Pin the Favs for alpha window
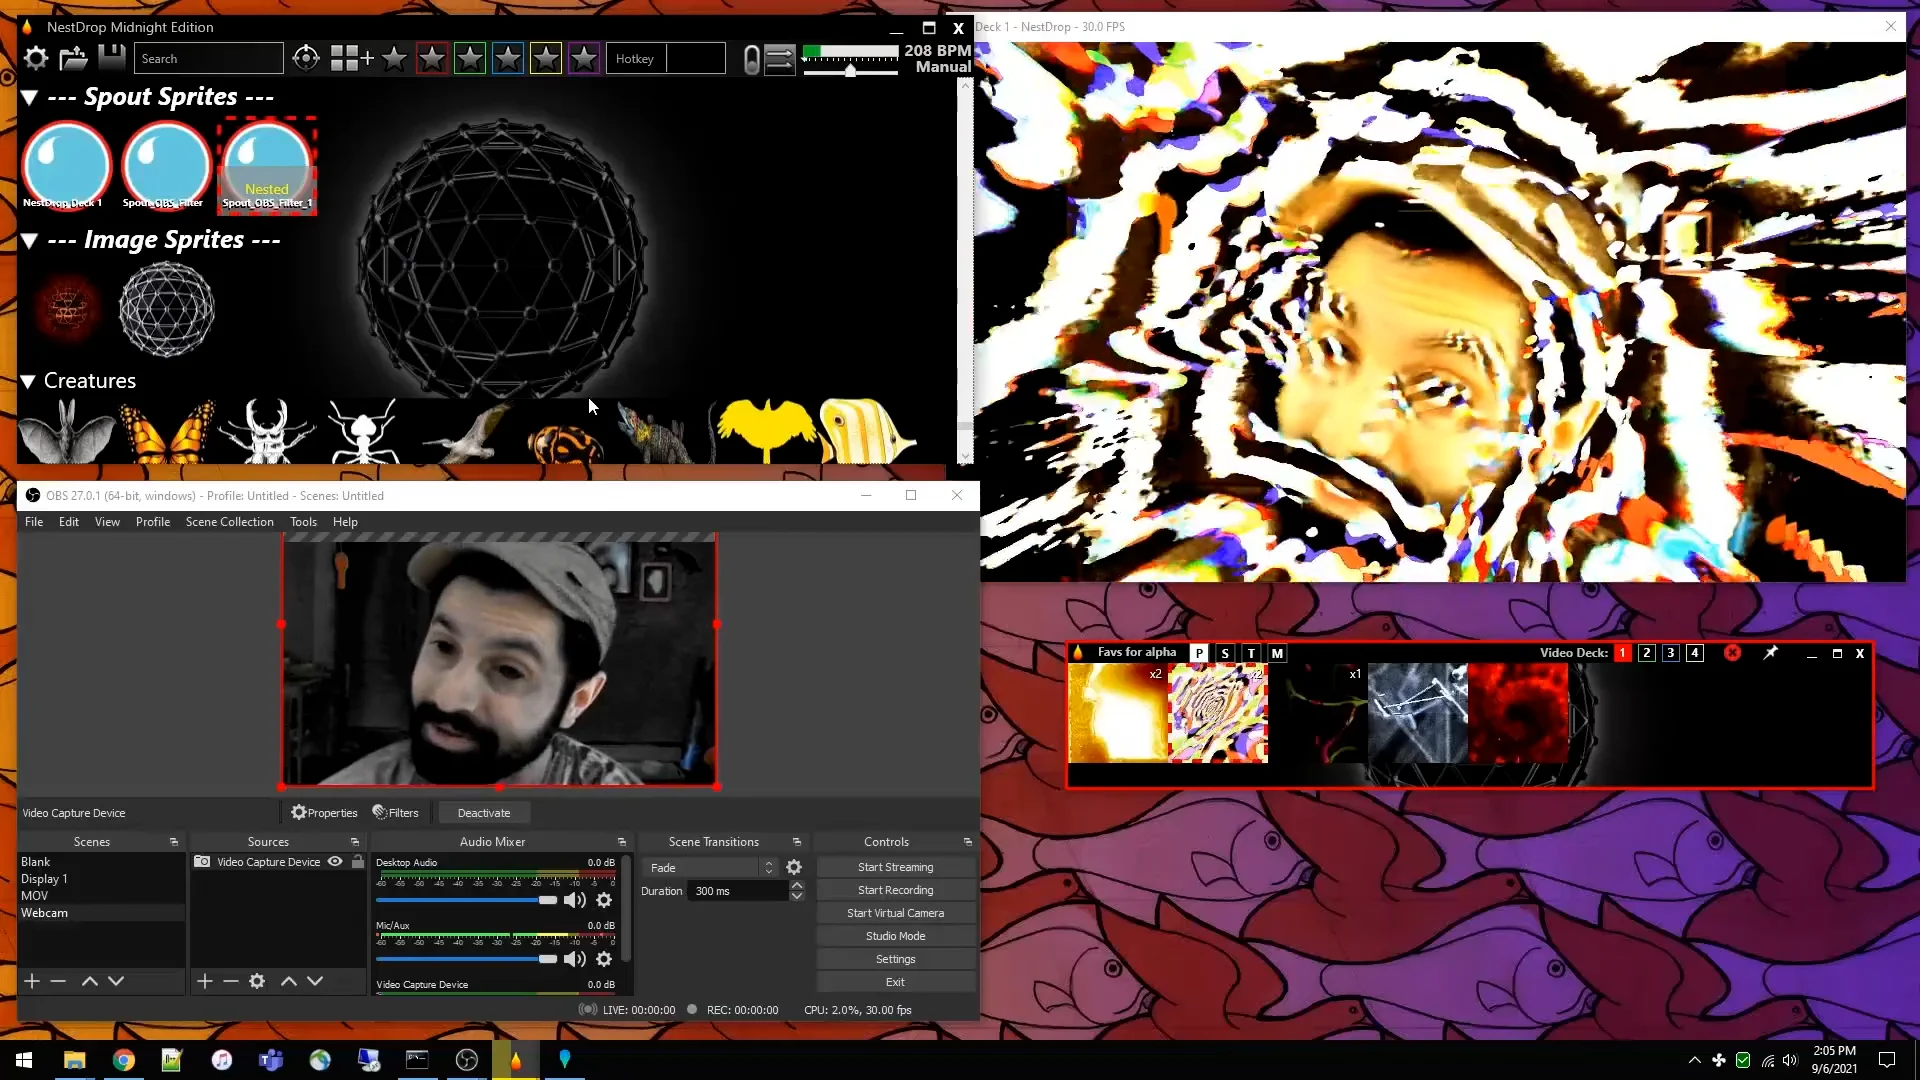The height and width of the screenshot is (1080, 1920). pos(1771,653)
